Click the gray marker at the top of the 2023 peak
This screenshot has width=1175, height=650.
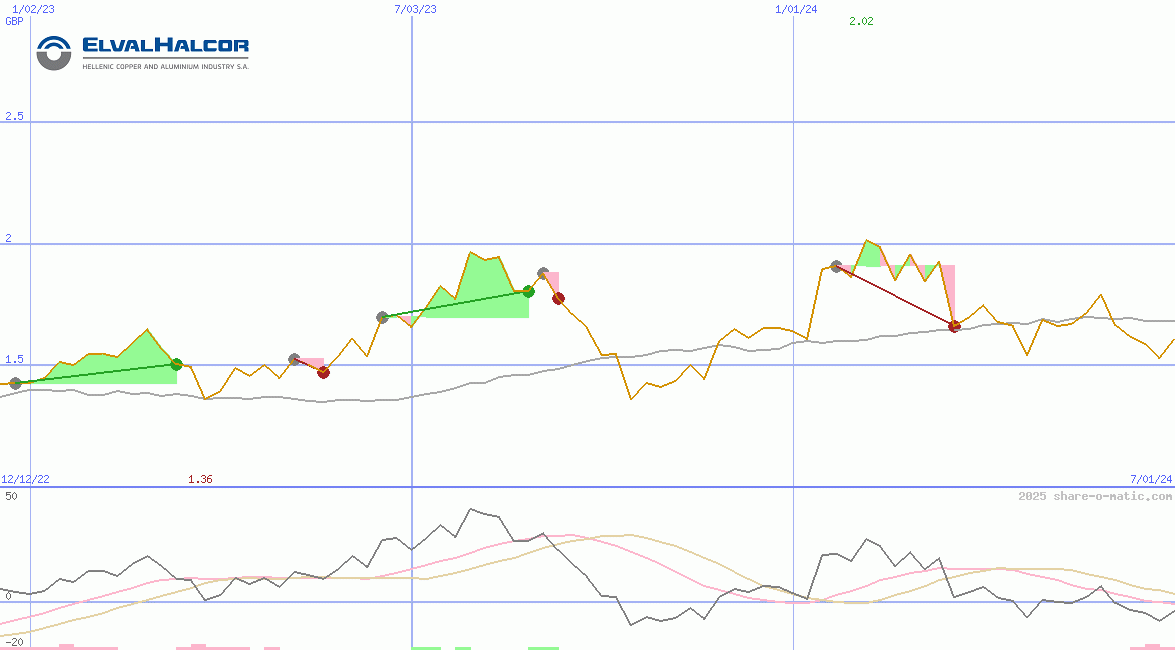click(x=543, y=273)
